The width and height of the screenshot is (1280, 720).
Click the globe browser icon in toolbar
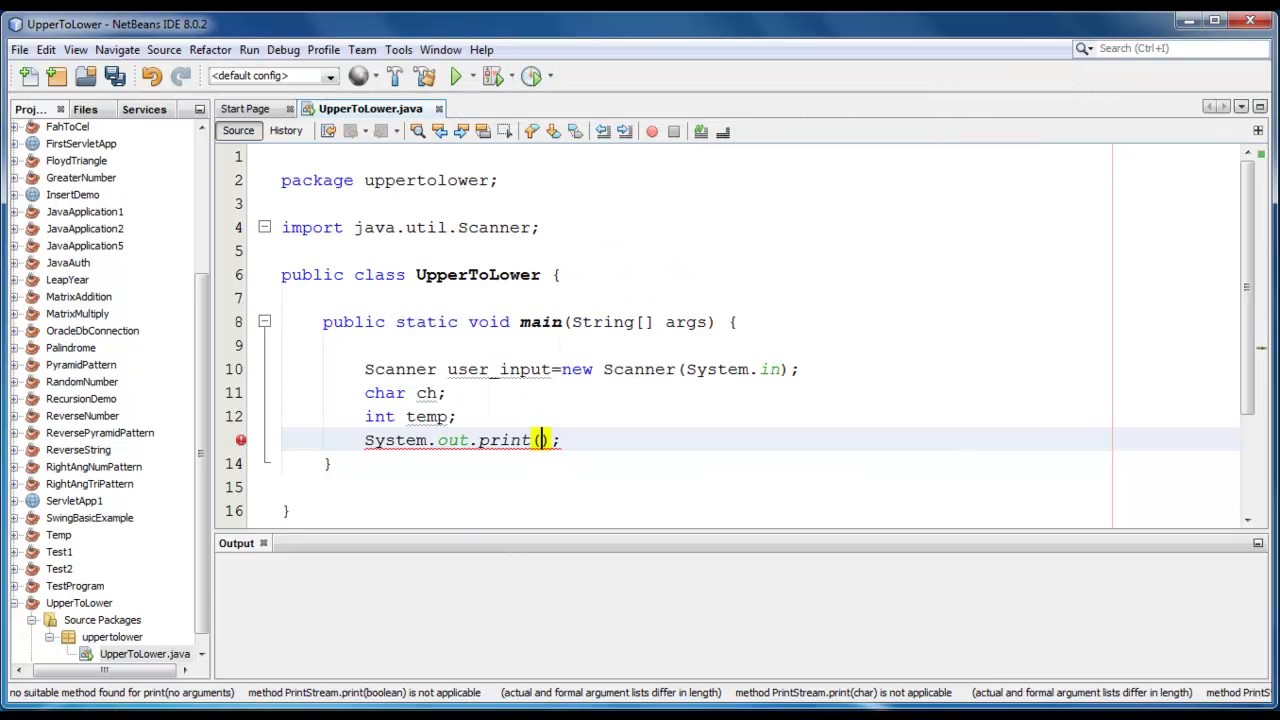coord(358,76)
